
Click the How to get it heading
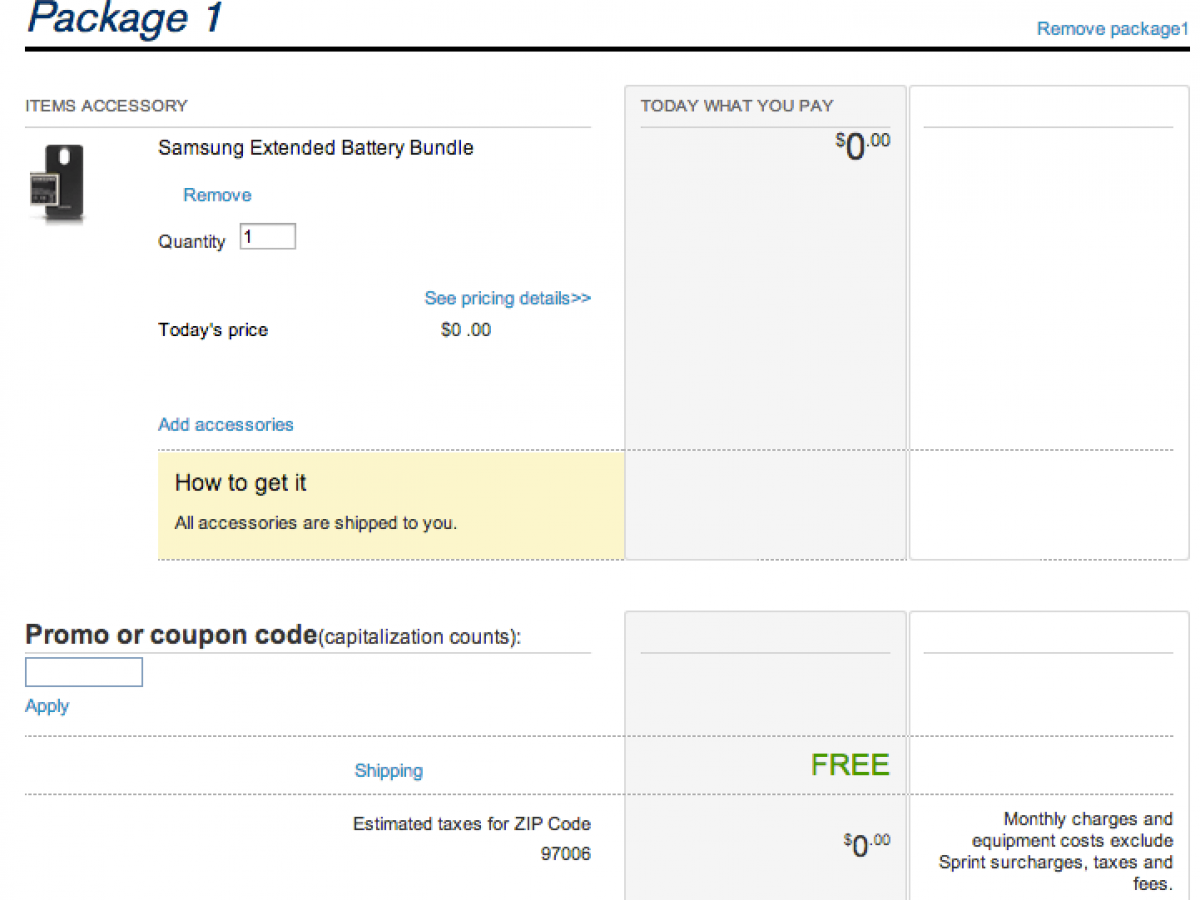click(x=240, y=483)
